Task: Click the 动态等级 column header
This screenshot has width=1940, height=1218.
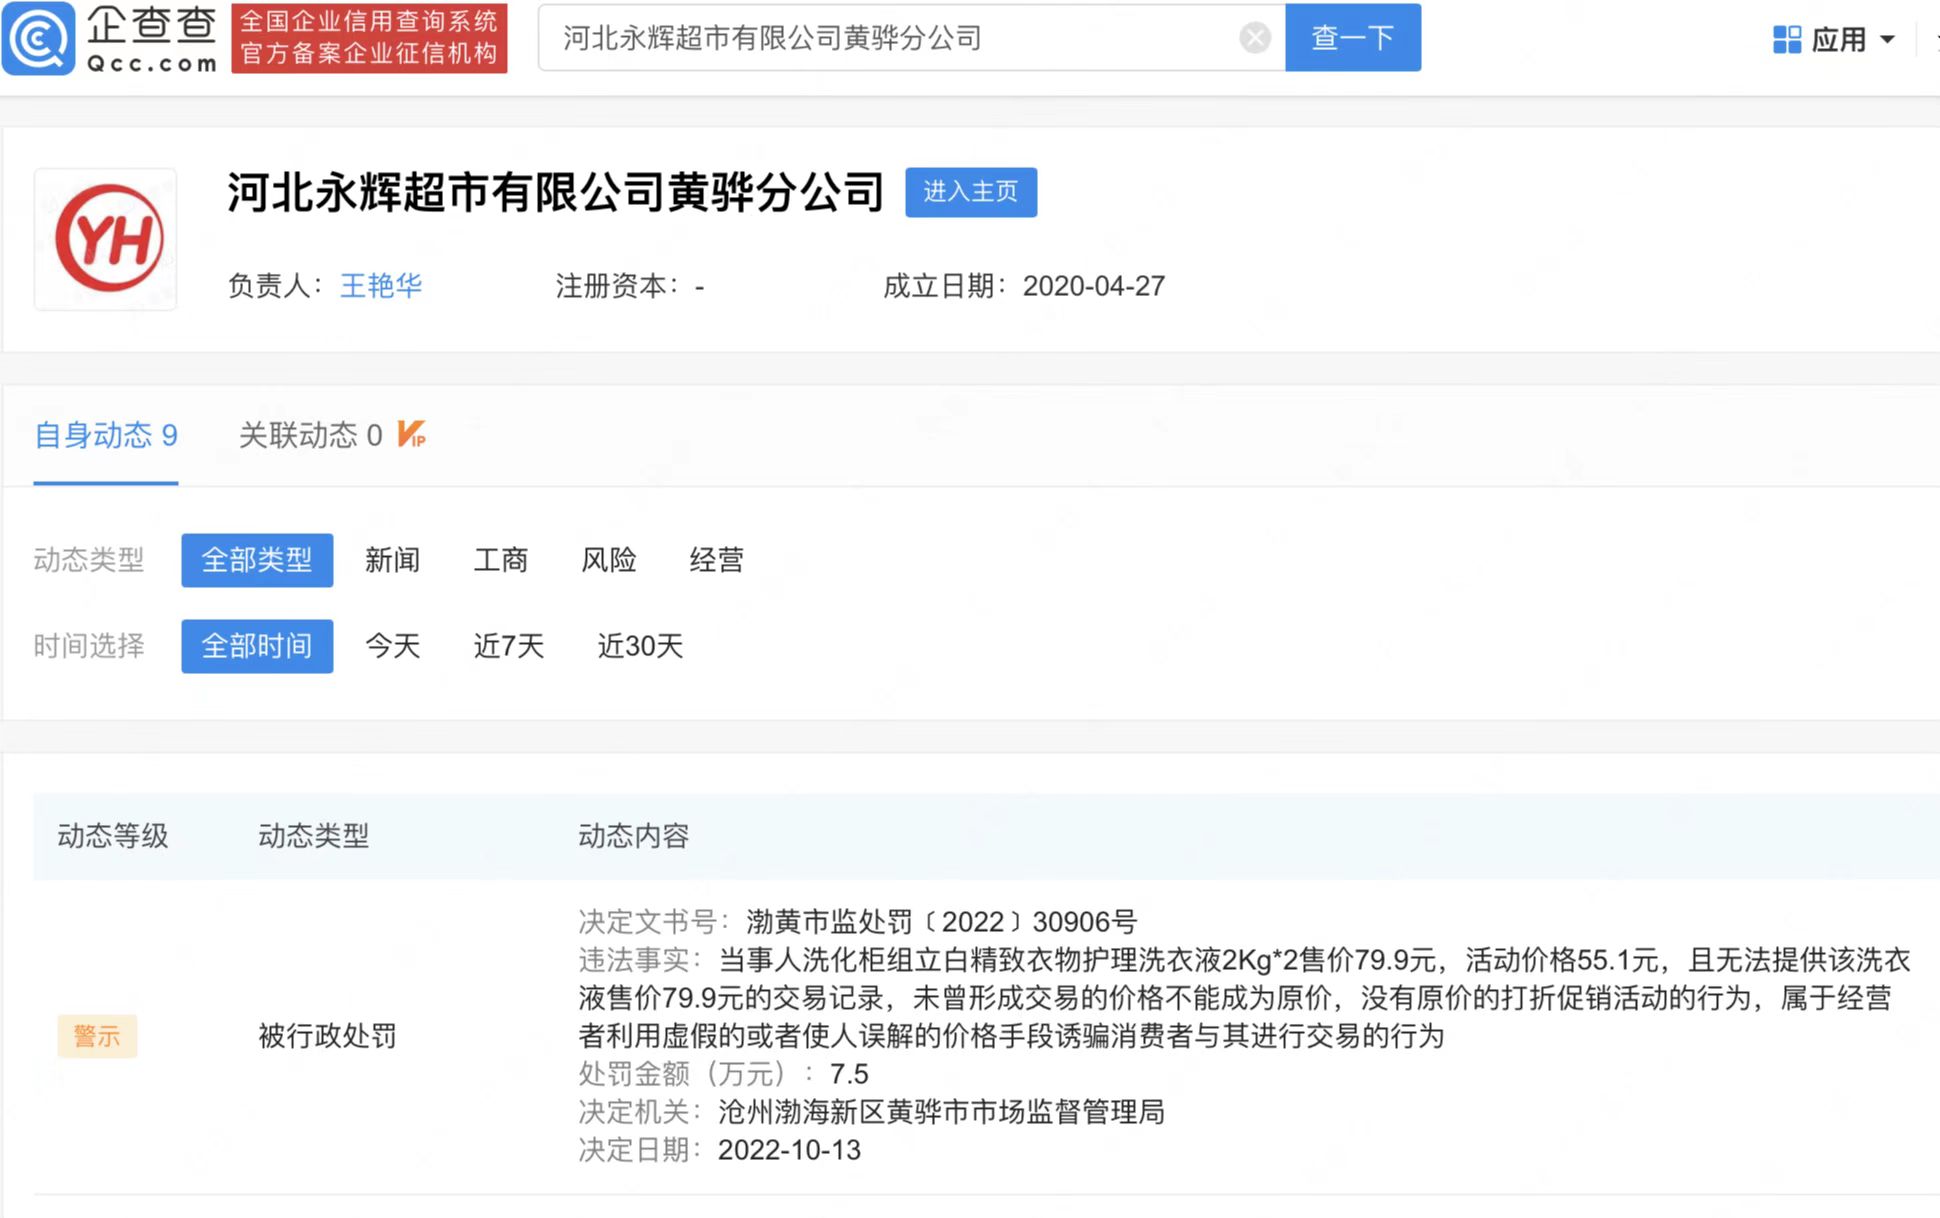Action: click(113, 836)
